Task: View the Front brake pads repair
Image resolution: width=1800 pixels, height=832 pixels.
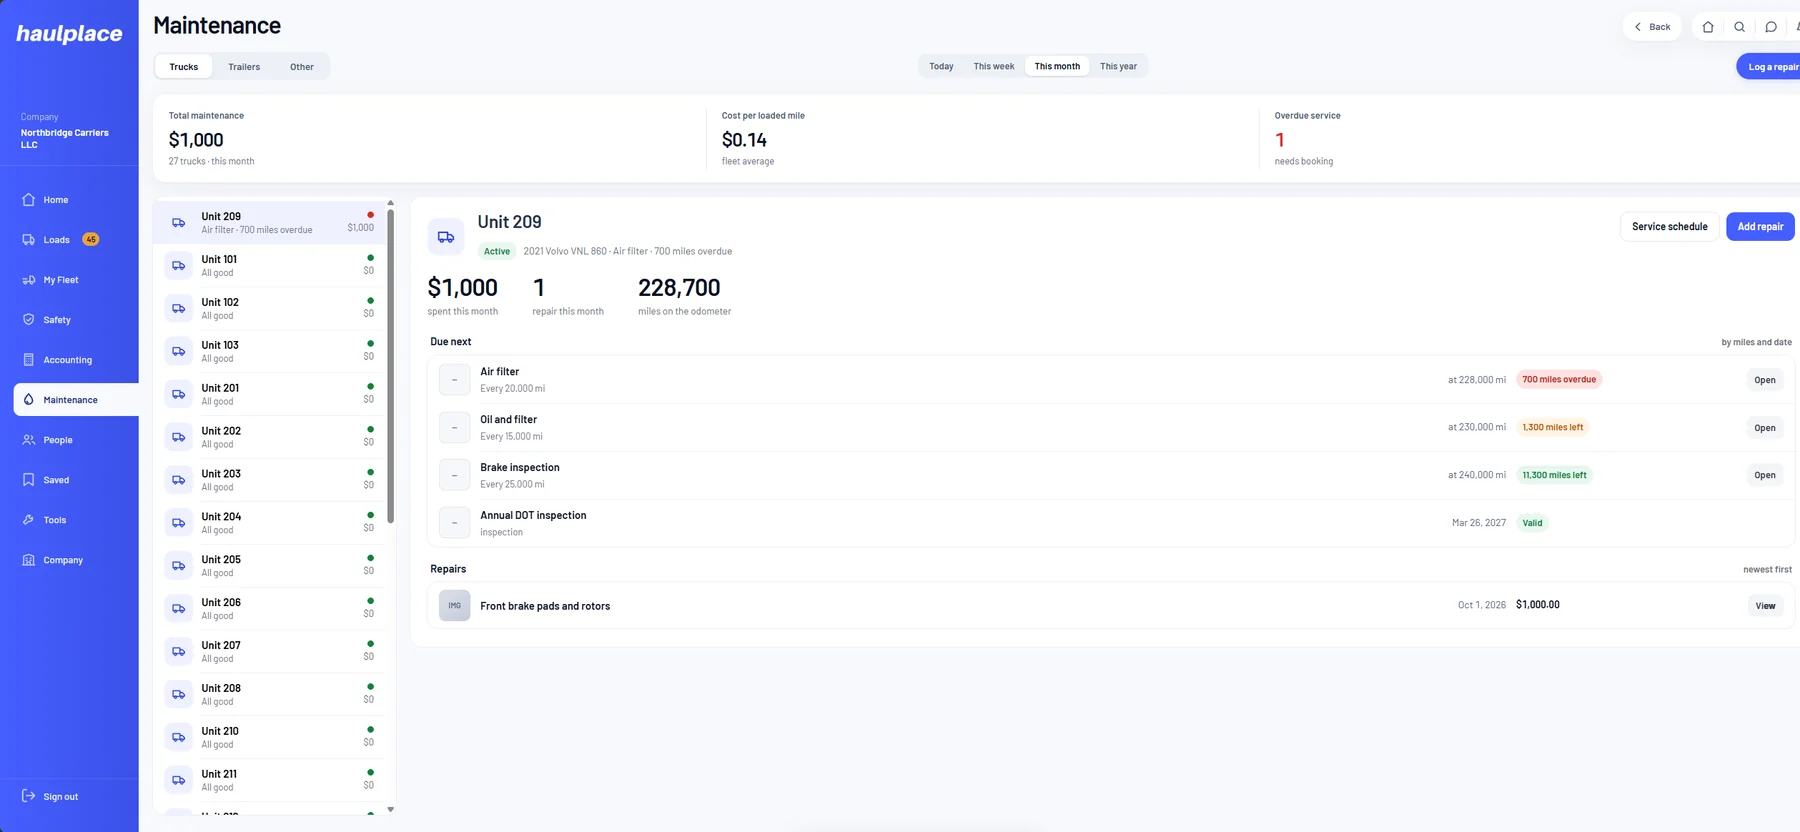Action: click(1765, 605)
